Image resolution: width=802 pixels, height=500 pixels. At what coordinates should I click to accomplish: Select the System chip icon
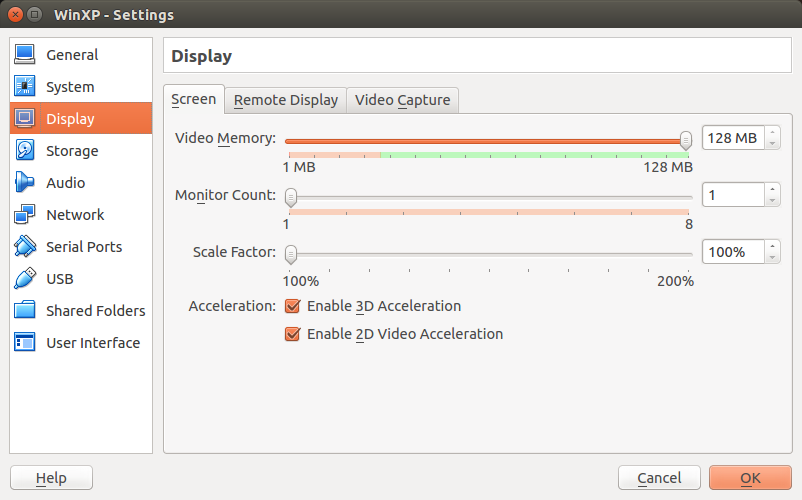coord(25,86)
